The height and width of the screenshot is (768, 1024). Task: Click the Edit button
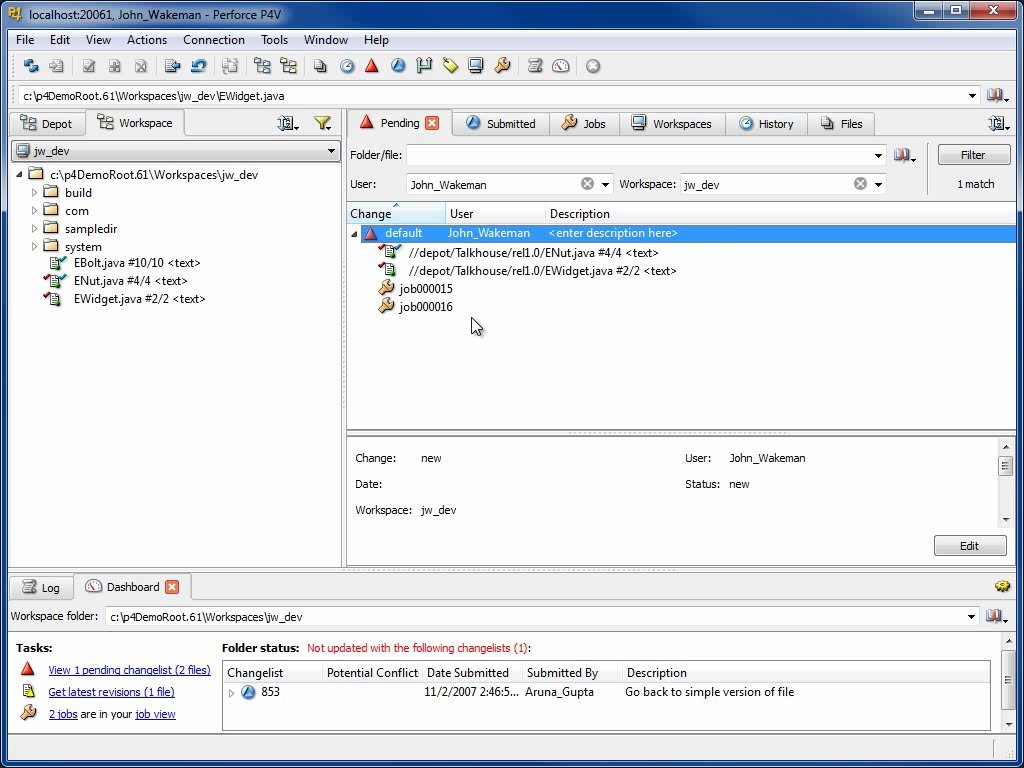[x=970, y=546]
